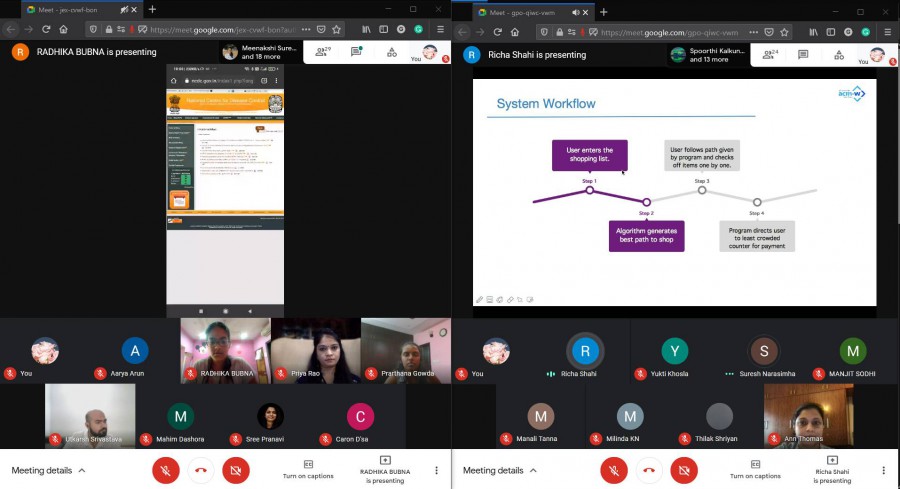900x489 pixels.
Task: Open a new tab in the right browser window
Action: point(603,9)
